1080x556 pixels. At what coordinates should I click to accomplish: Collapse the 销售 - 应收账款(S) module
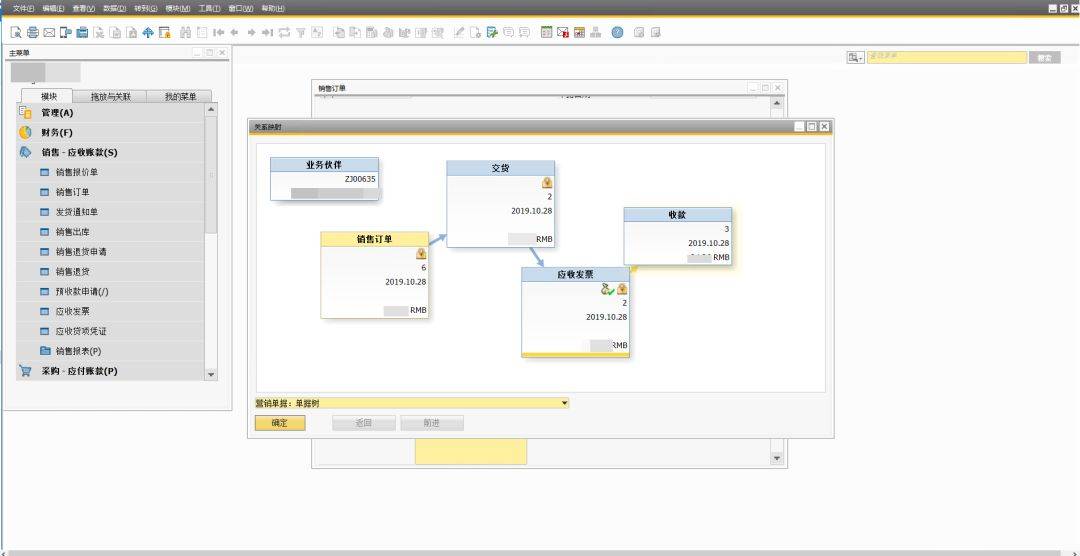point(79,152)
